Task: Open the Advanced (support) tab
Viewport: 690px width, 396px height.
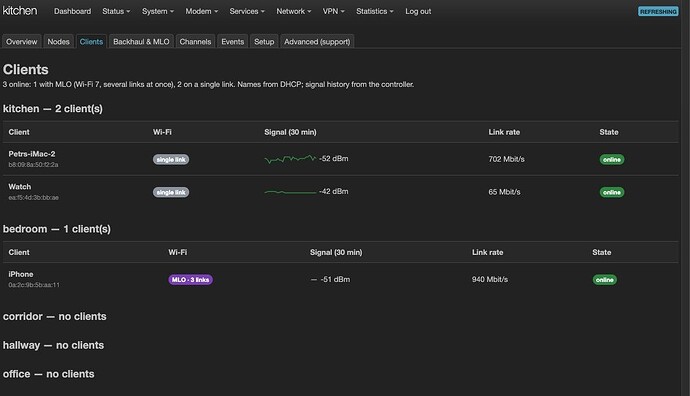Action: pyautogui.click(x=317, y=42)
